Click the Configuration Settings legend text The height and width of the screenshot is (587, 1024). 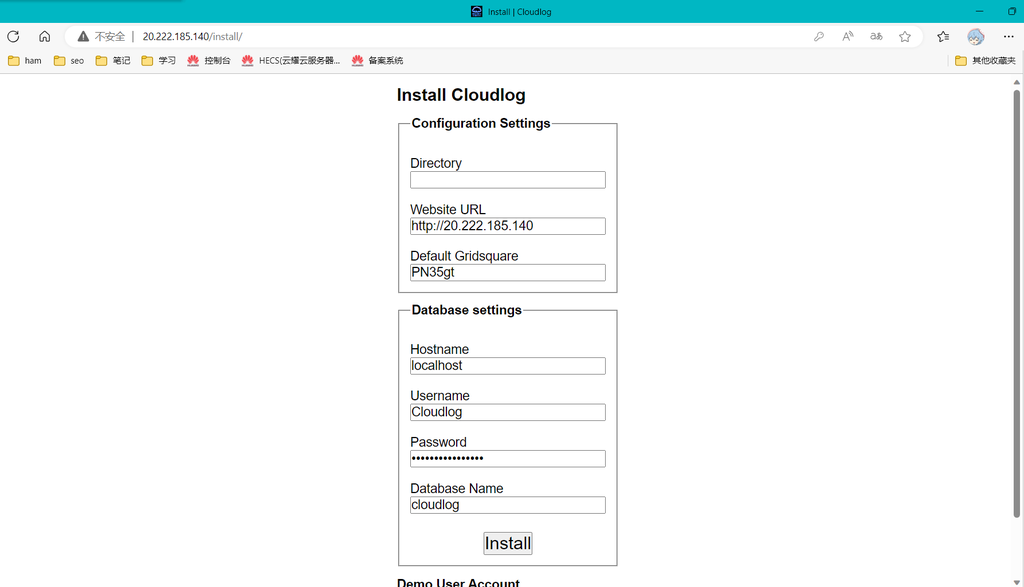point(481,123)
